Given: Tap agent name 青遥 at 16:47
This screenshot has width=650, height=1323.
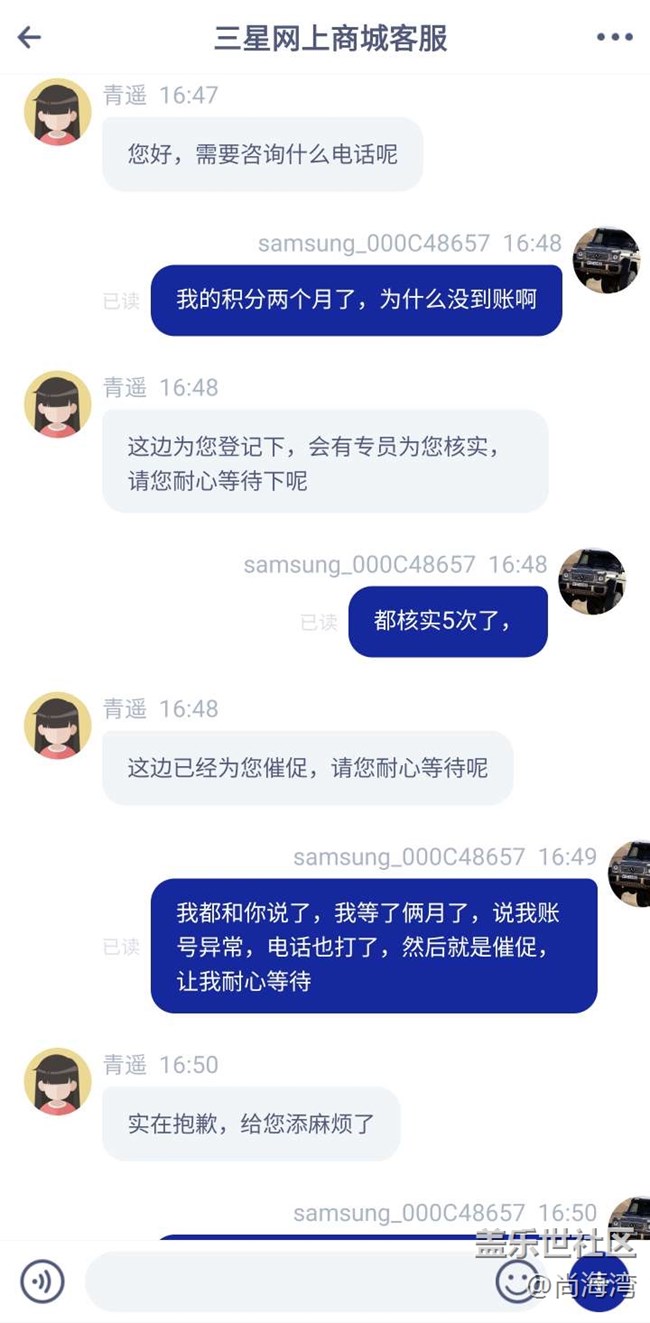Looking at the screenshot, I should point(125,95).
